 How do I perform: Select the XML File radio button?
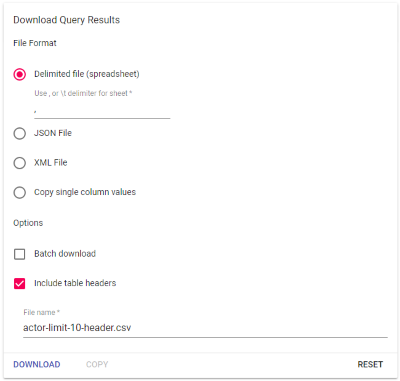point(19,163)
